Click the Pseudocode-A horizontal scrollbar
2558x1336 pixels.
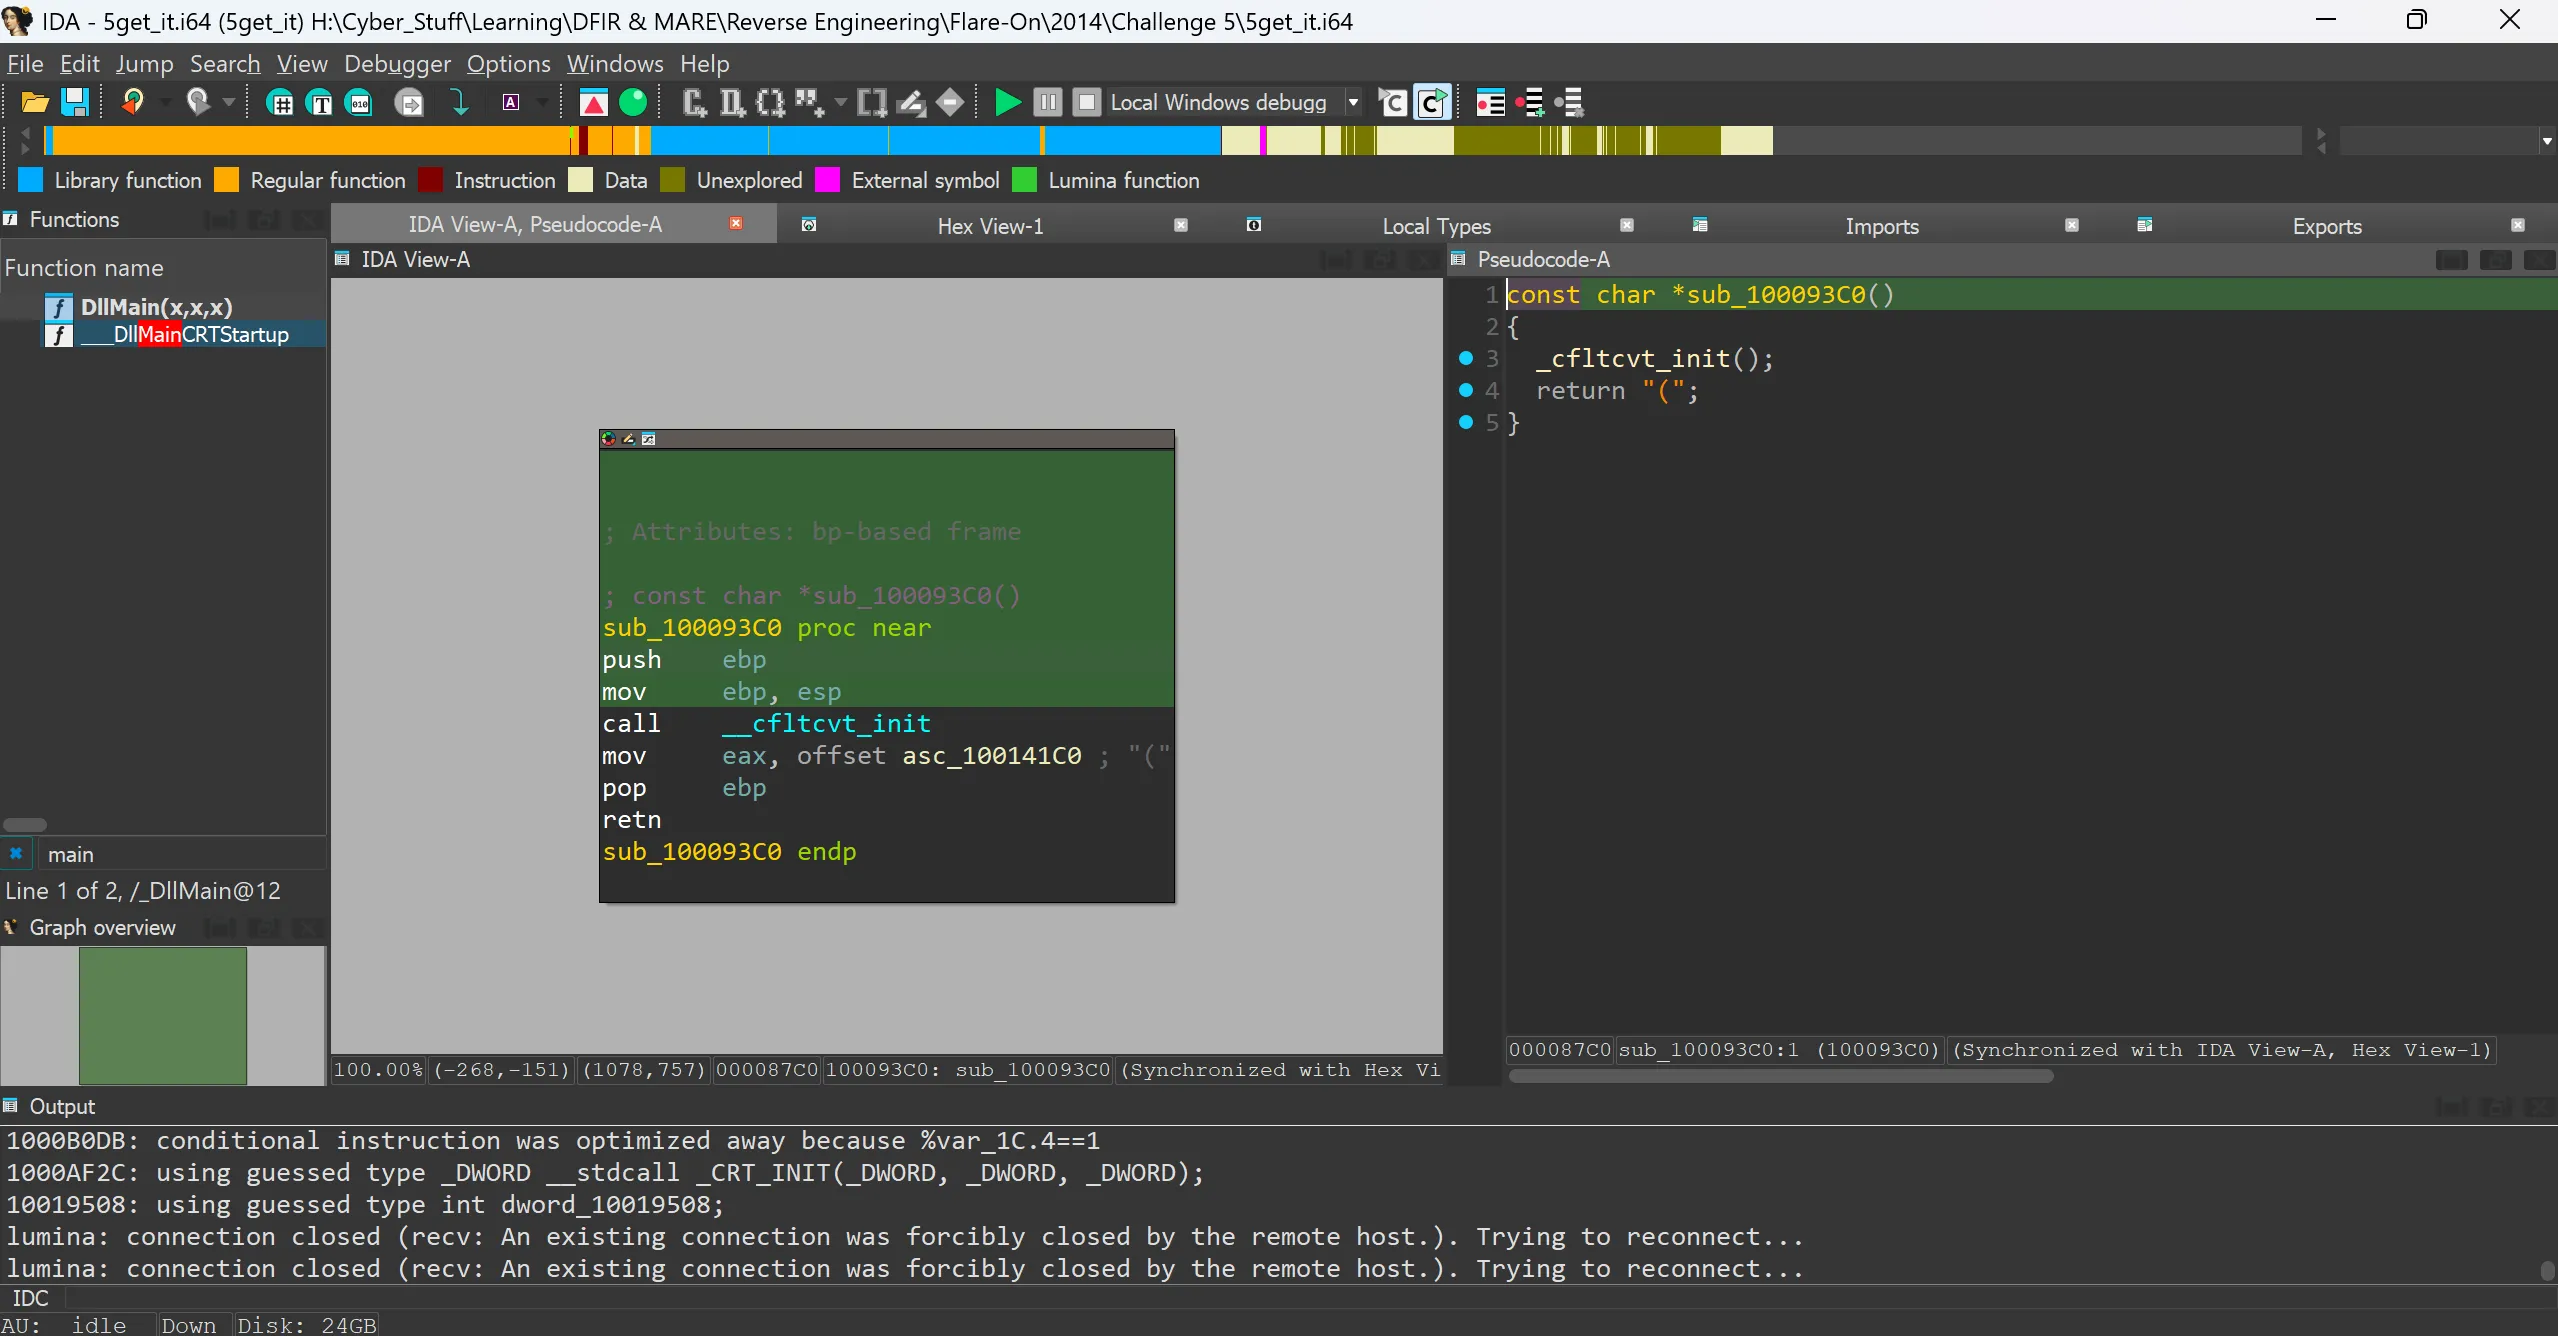1780,1076
